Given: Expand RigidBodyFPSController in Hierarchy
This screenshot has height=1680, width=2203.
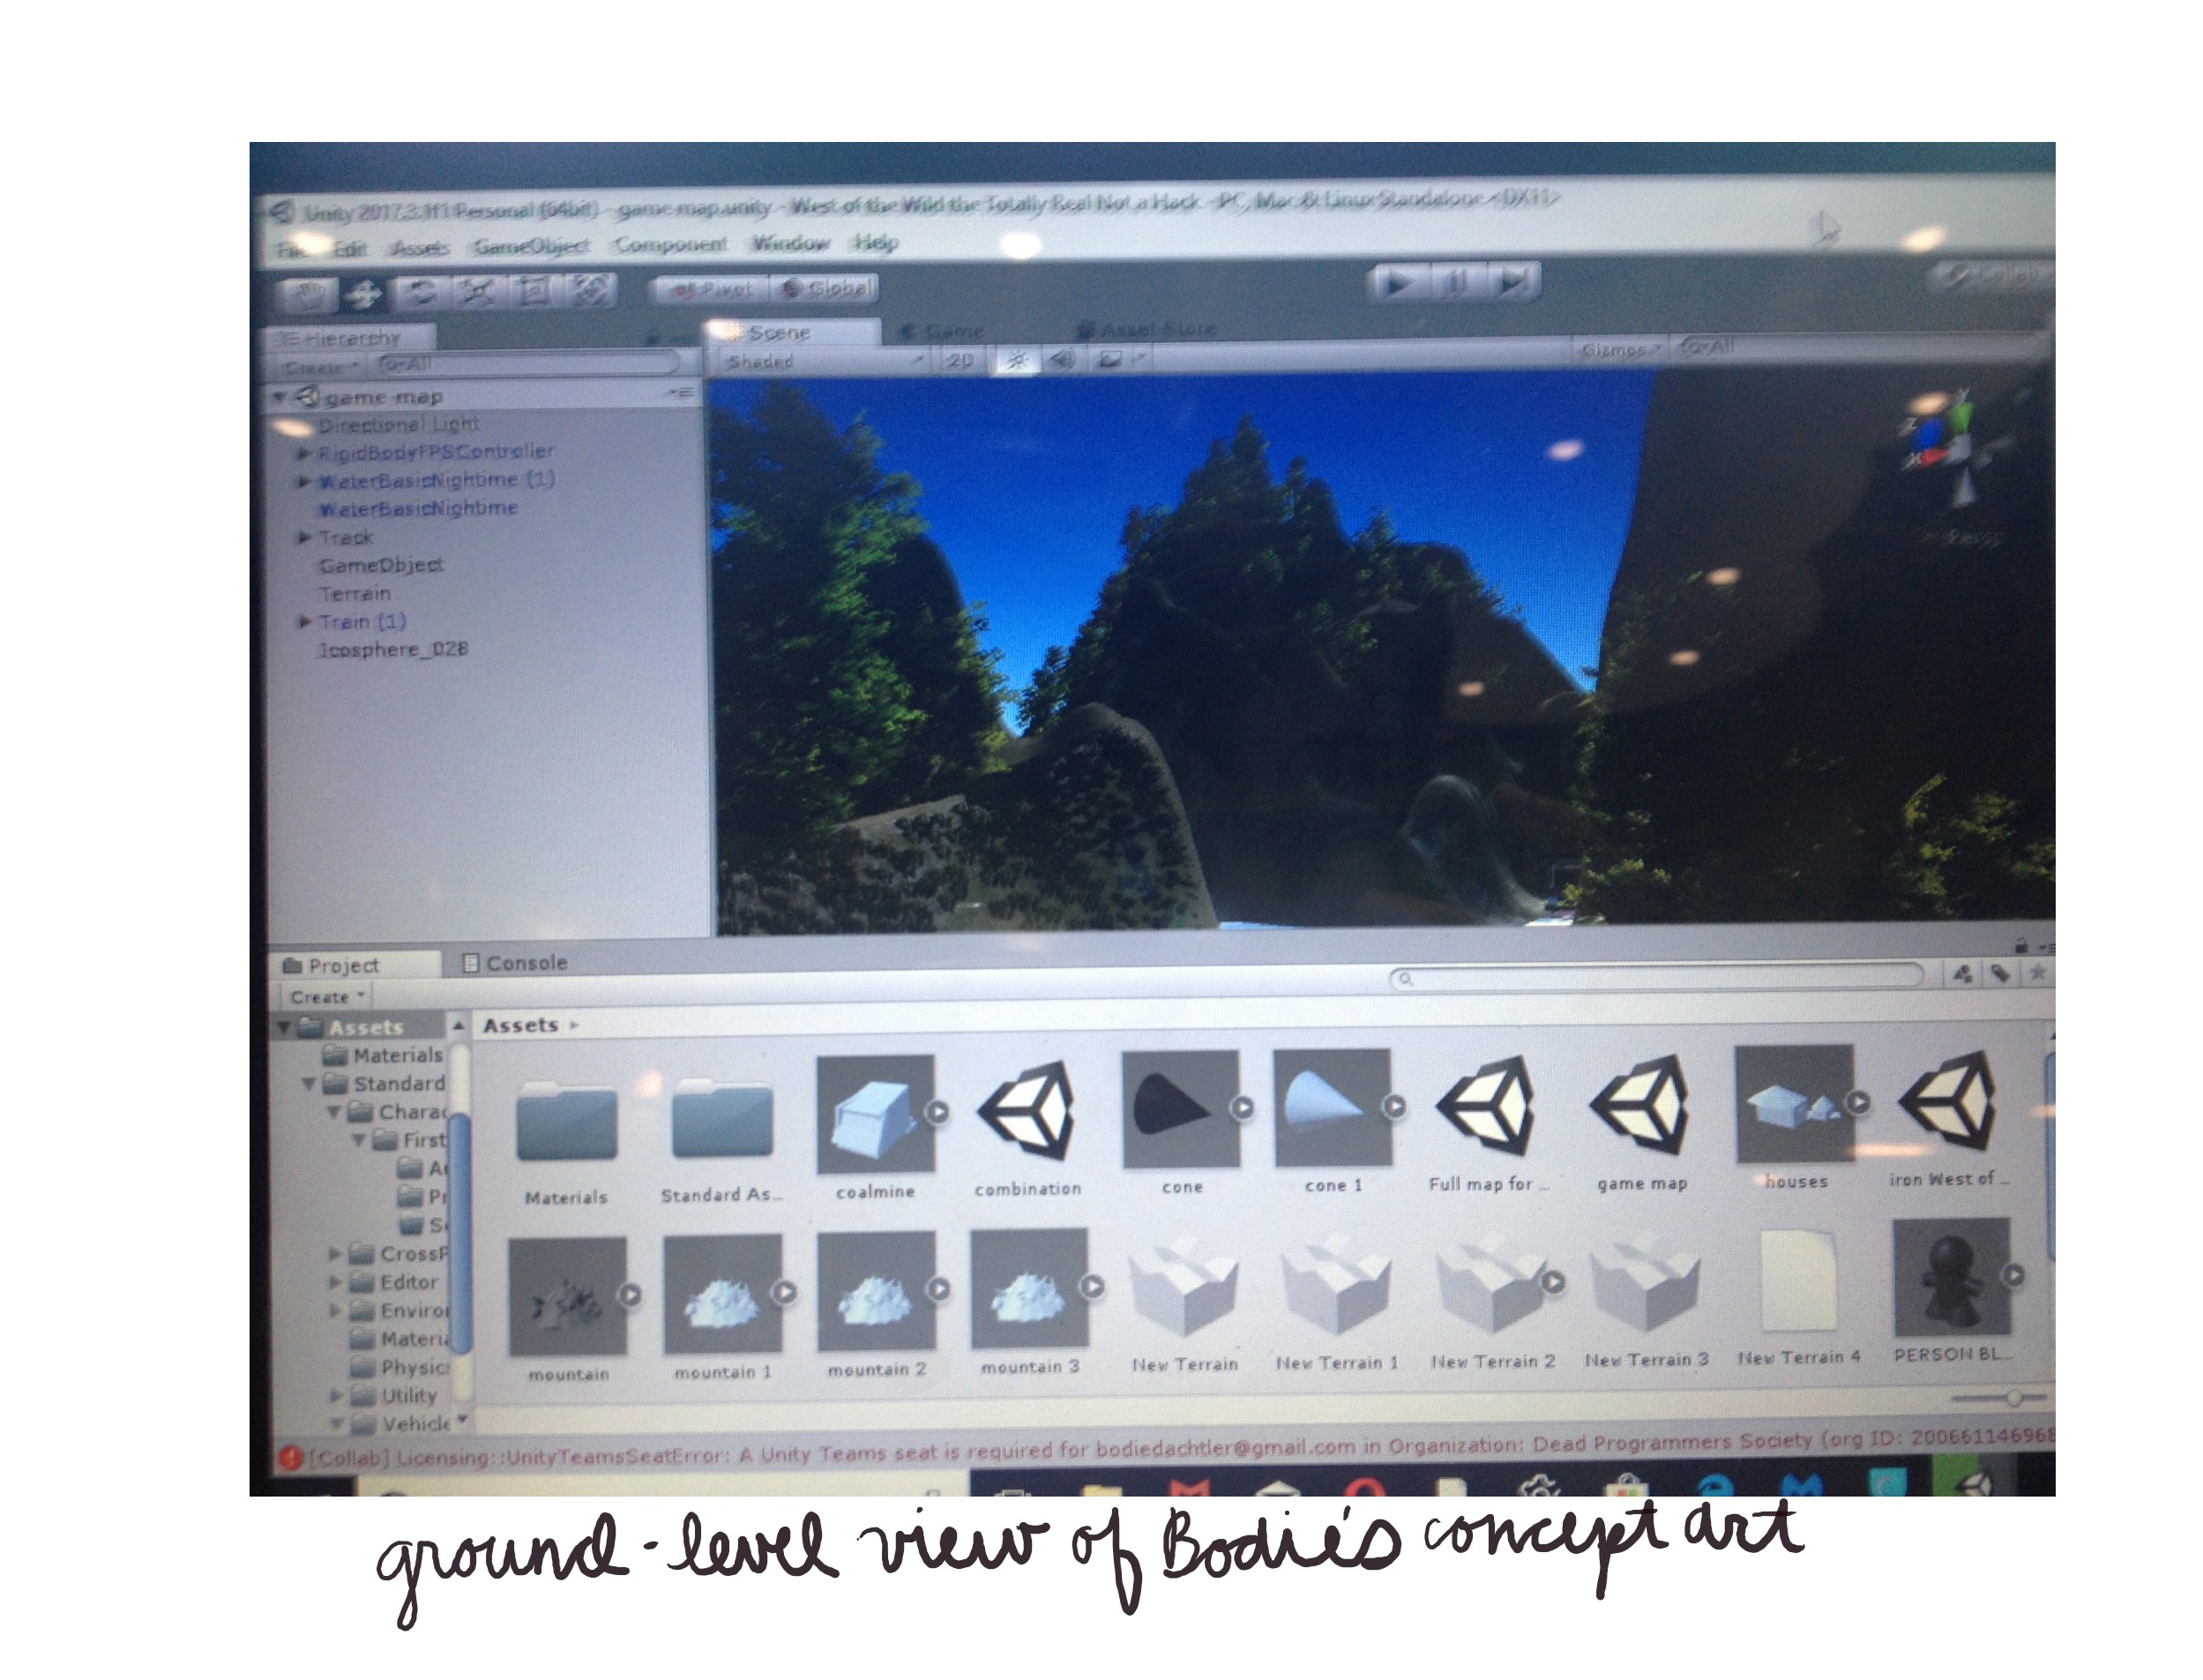Looking at the screenshot, I should (x=303, y=453).
